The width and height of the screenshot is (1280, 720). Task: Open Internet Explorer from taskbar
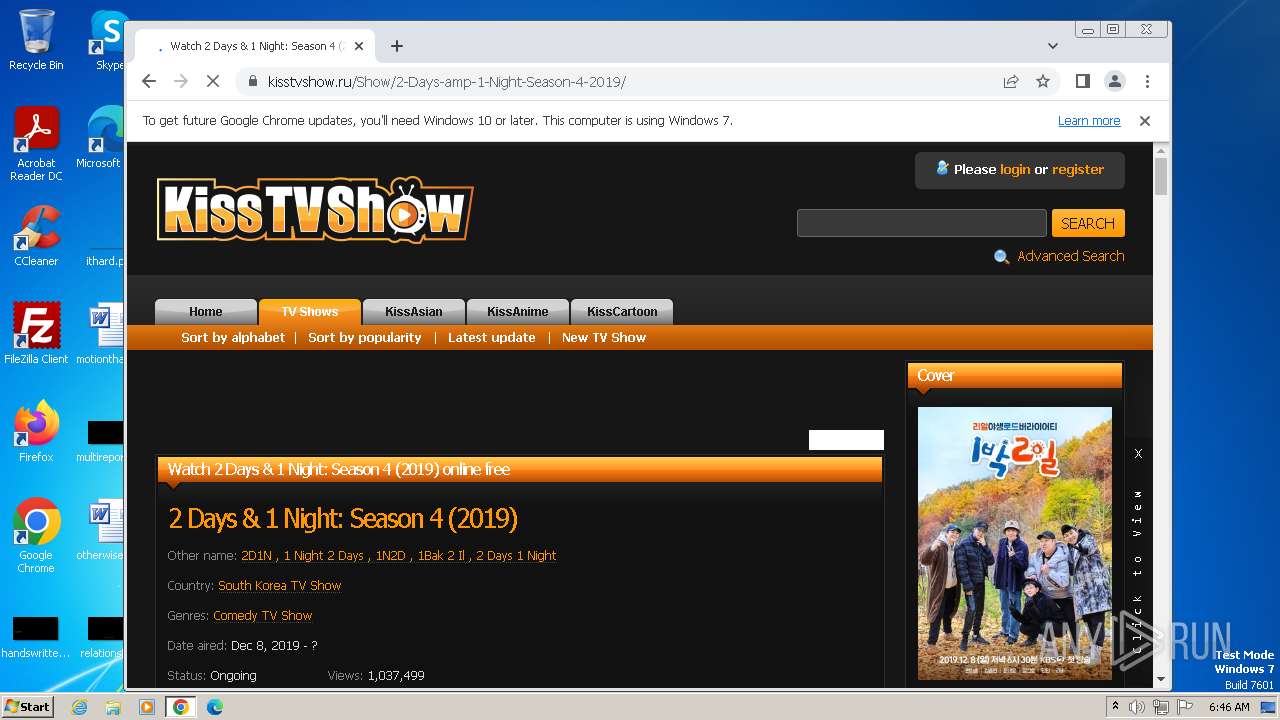[x=79, y=707]
